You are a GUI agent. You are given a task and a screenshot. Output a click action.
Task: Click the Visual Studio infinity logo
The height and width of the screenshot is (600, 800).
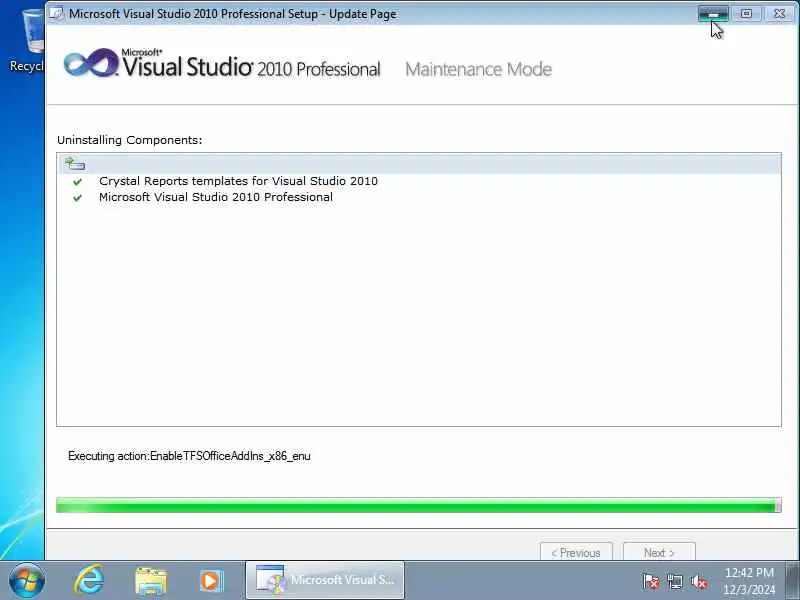tap(91, 63)
